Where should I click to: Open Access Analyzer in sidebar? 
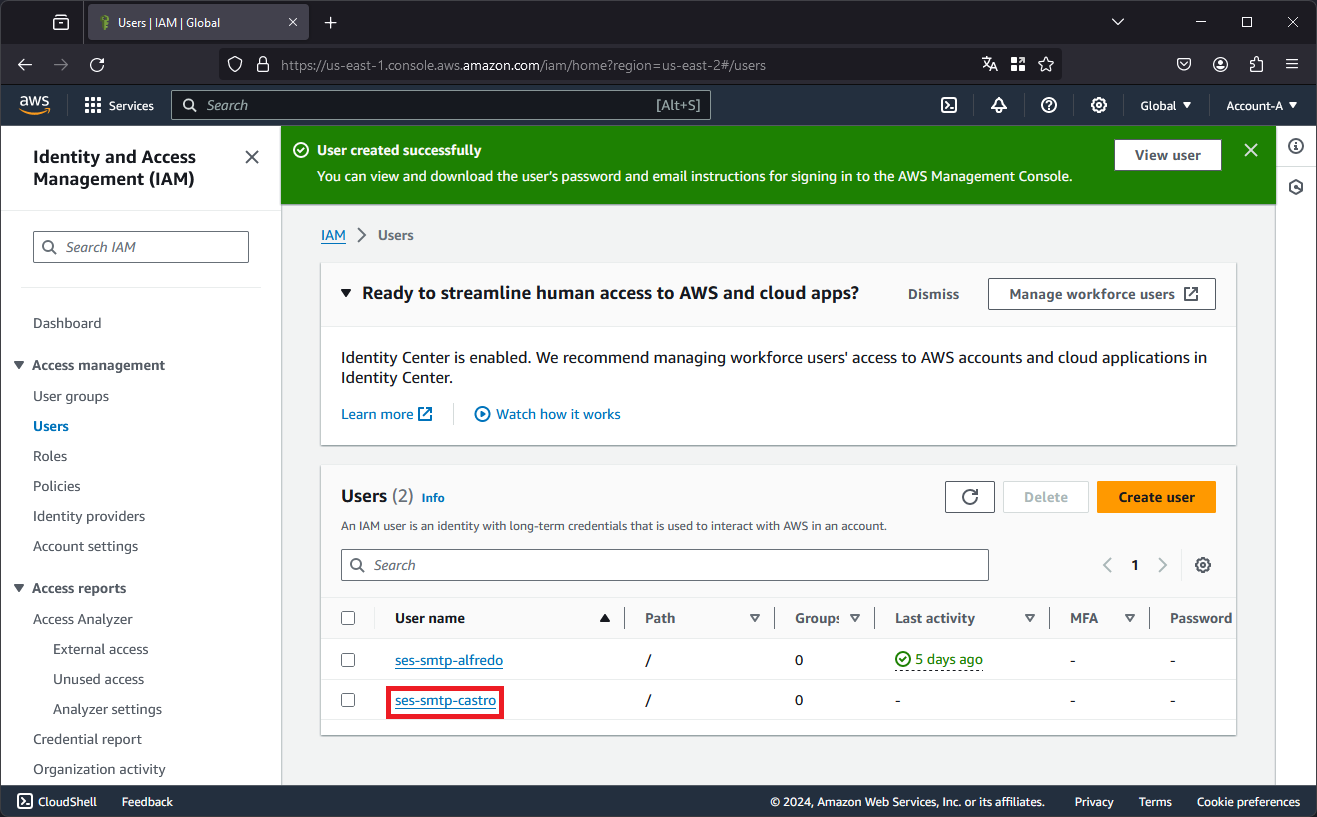tap(83, 619)
